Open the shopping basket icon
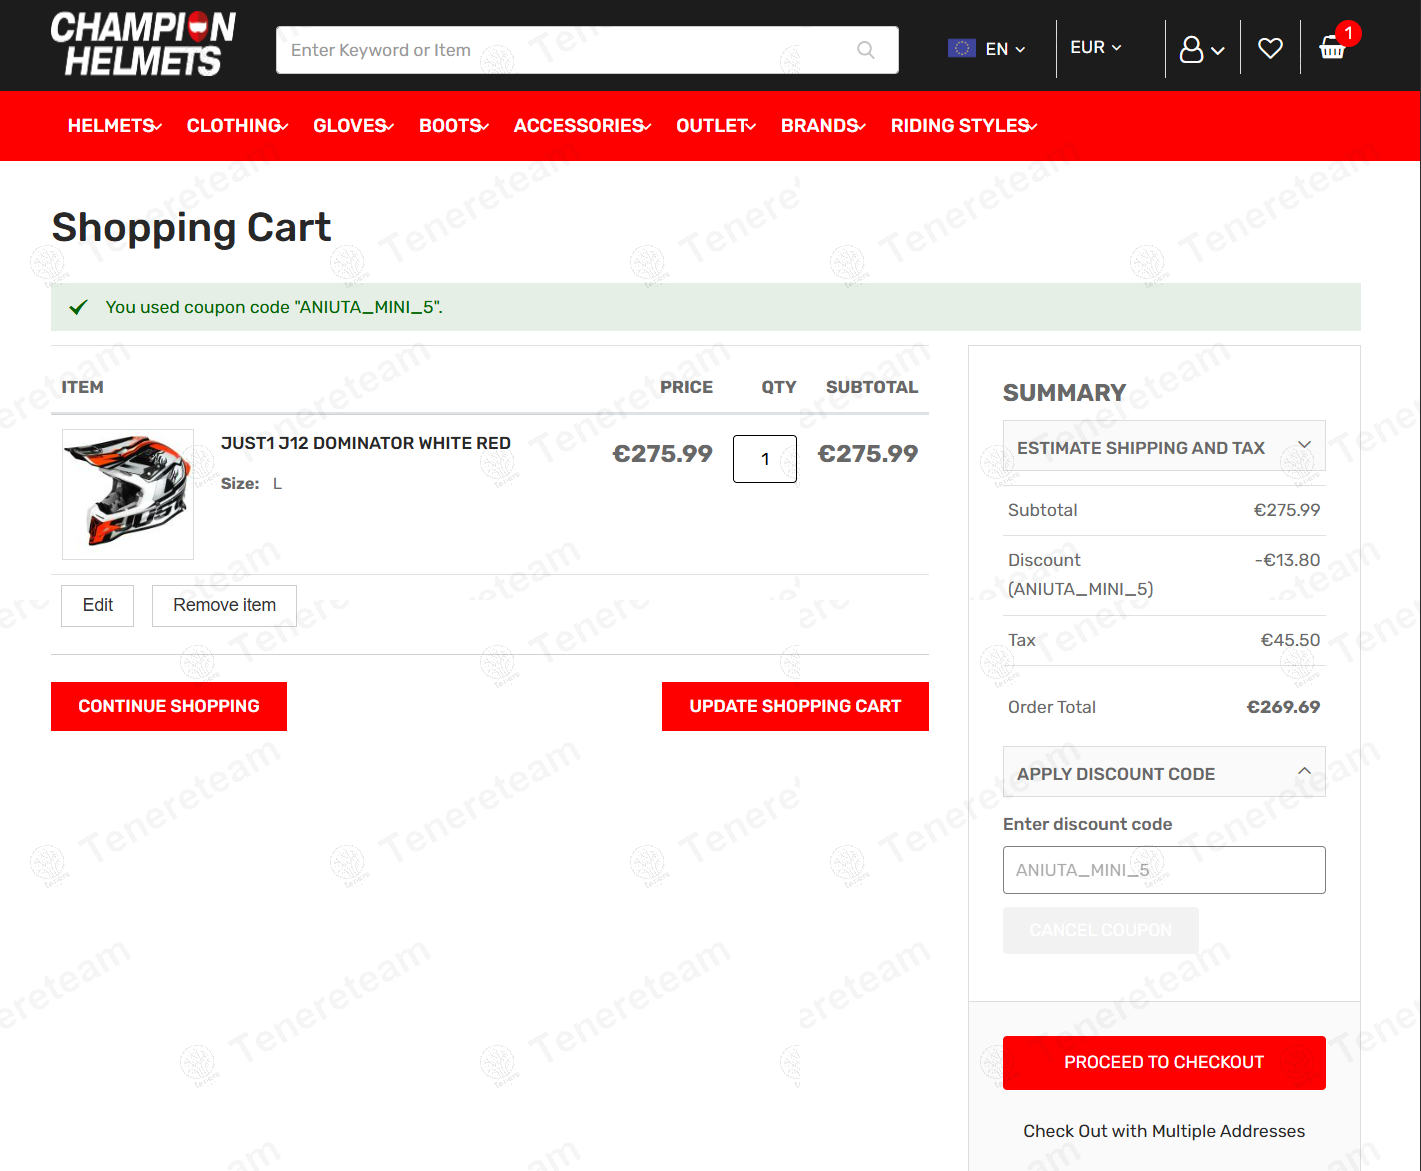Screen dimensions: 1421x1171 1333,47
